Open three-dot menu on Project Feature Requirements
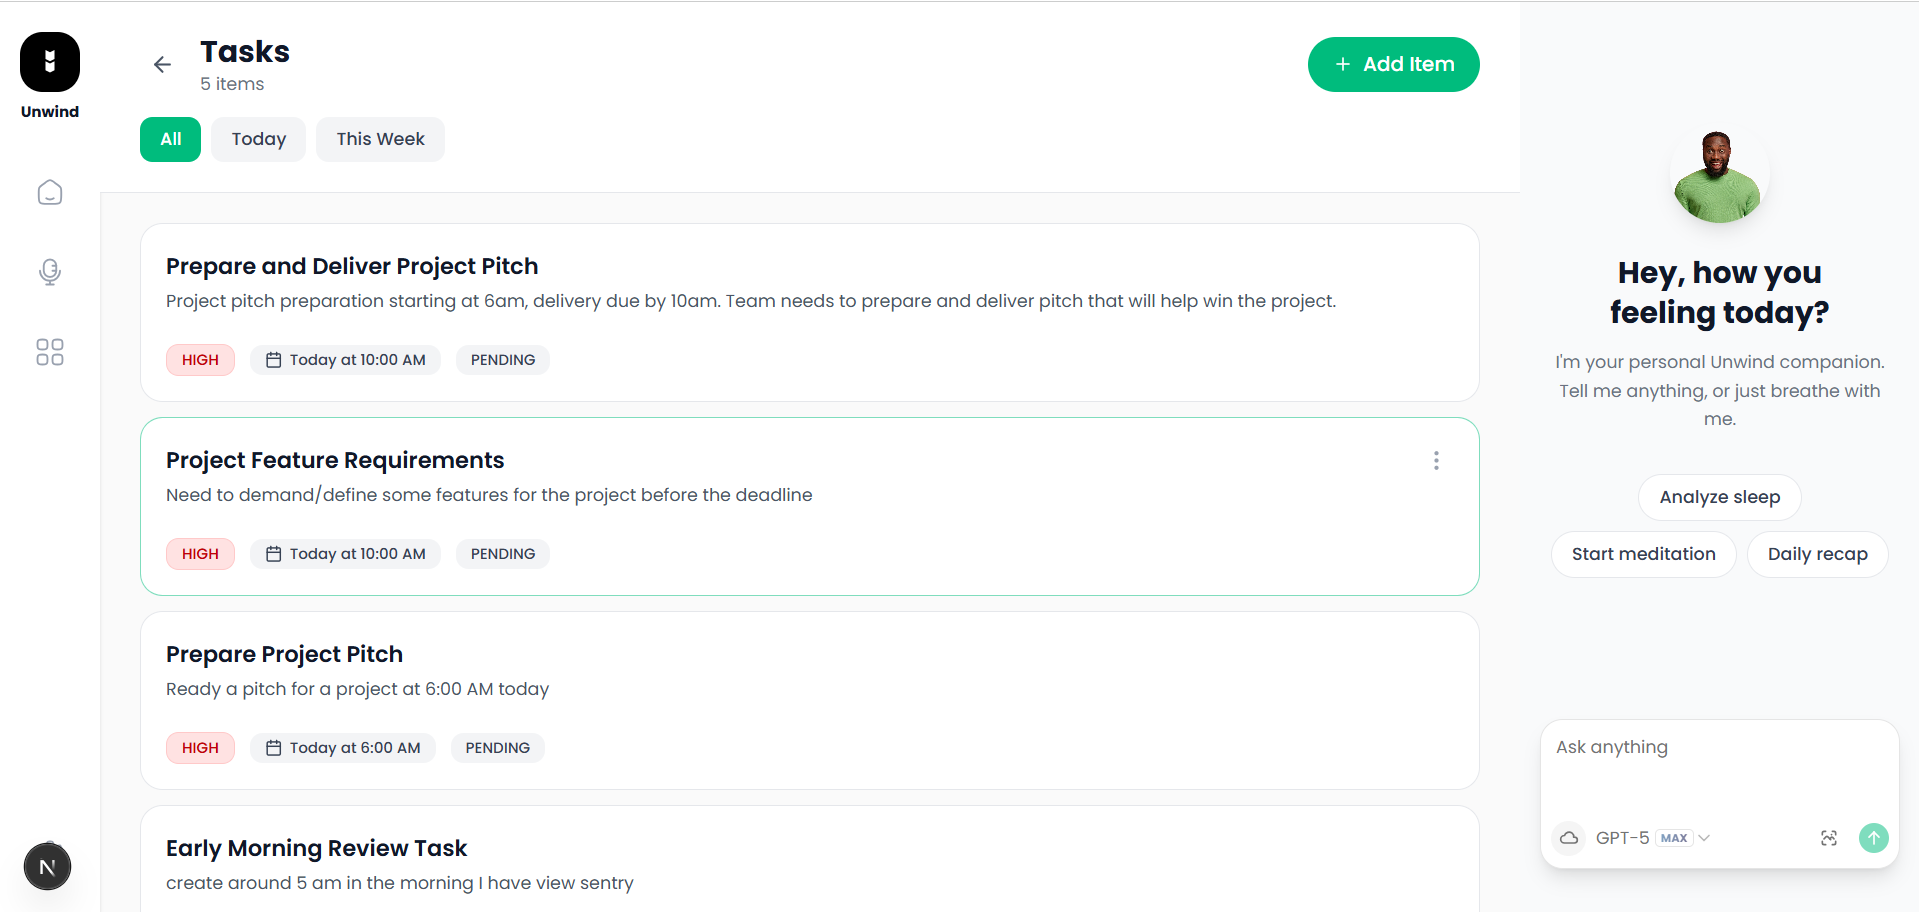 click(x=1436, y=460)
